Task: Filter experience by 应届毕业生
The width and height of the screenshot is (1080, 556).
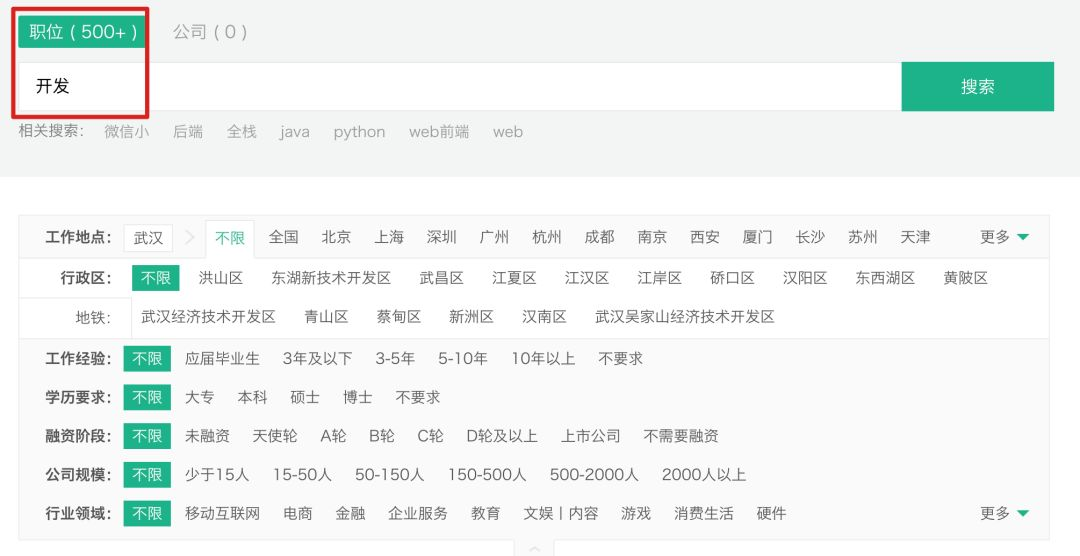Action: [222, 358]
